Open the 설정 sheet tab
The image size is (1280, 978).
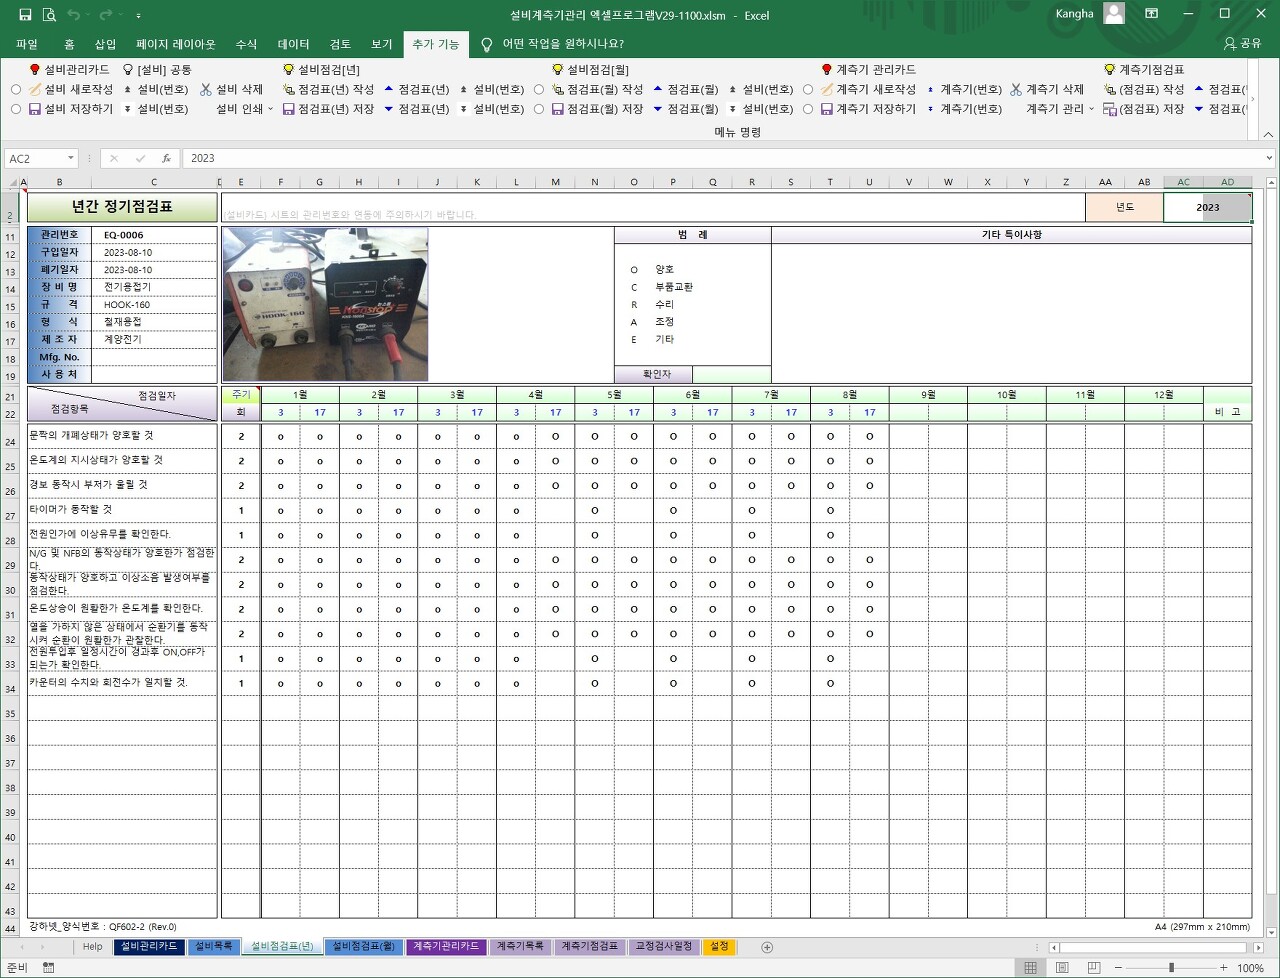[719, 946]
